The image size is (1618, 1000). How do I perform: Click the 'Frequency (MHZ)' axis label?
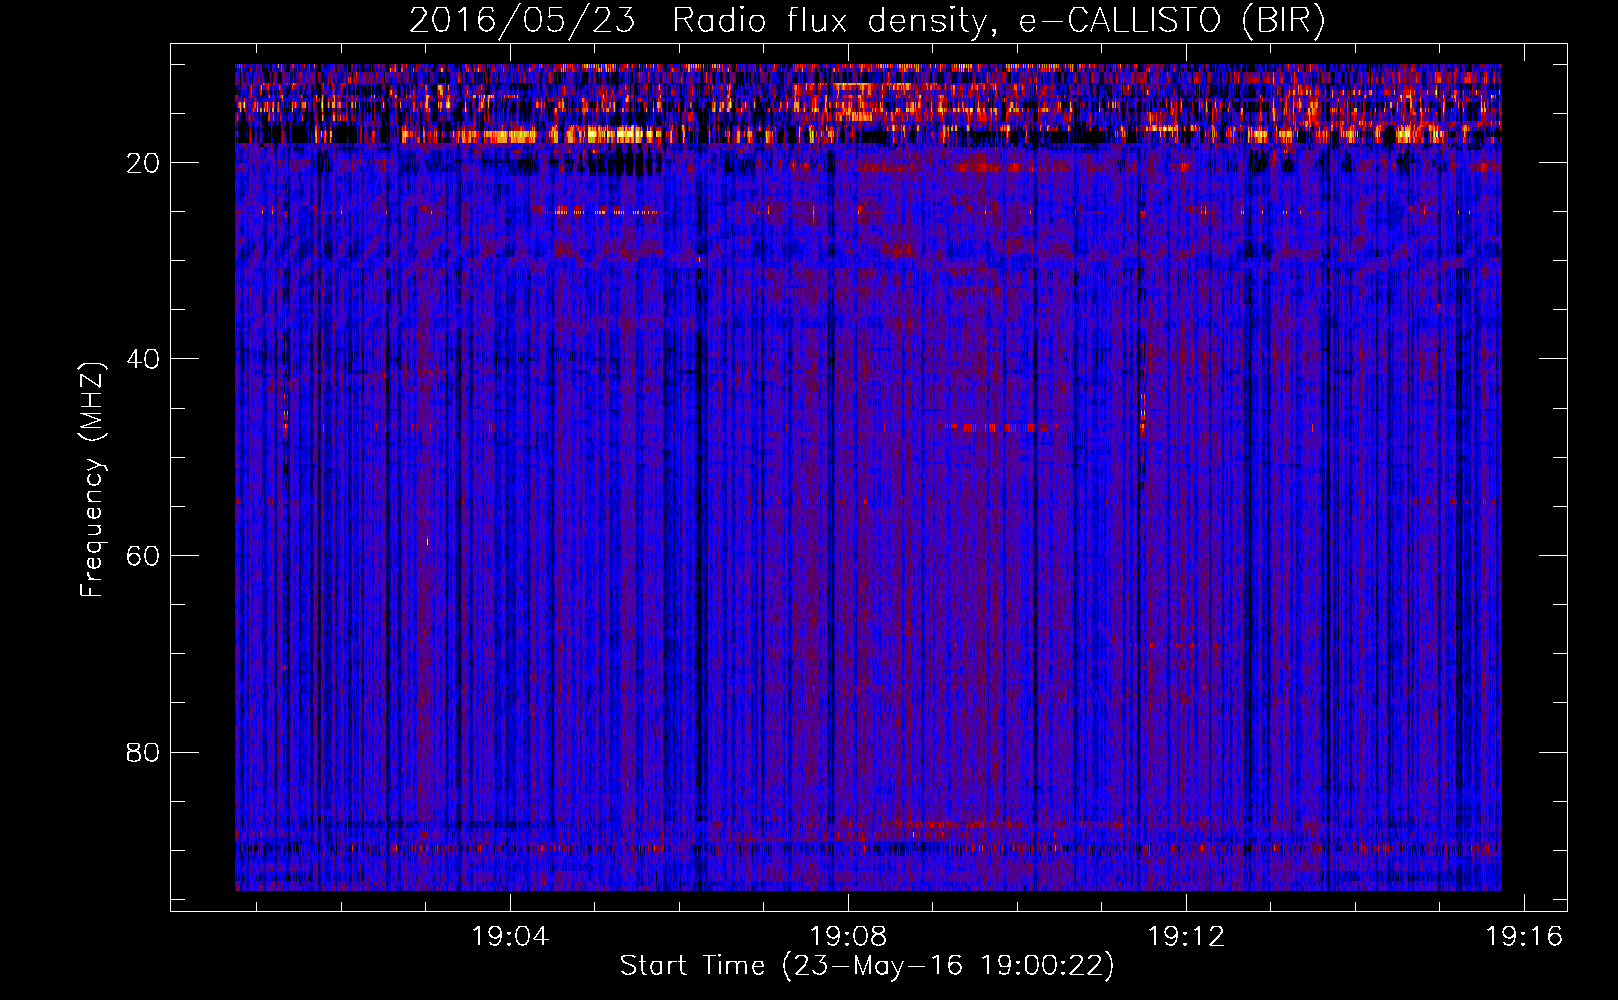pos(92,480)
